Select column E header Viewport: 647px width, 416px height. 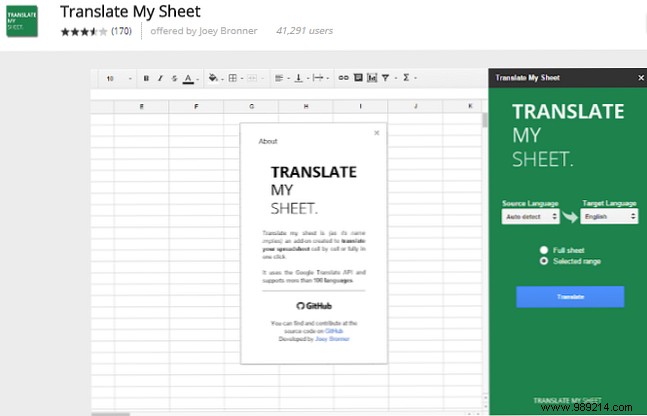[x=142, y=106]
